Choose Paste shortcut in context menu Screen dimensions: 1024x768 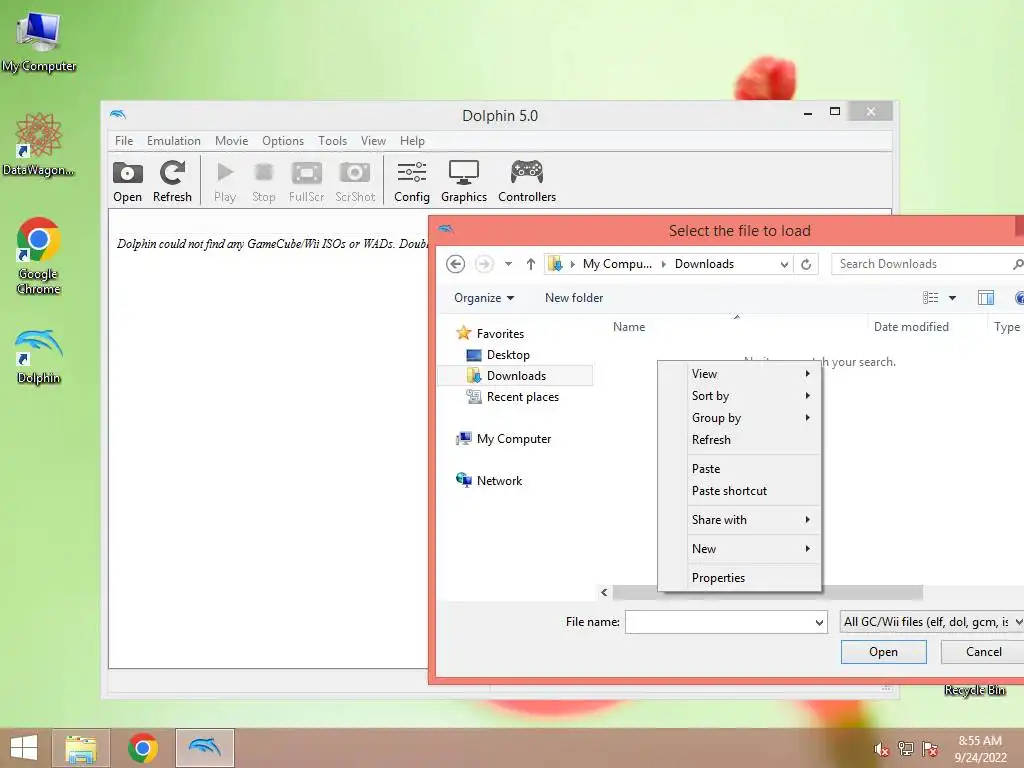(739, 491)
